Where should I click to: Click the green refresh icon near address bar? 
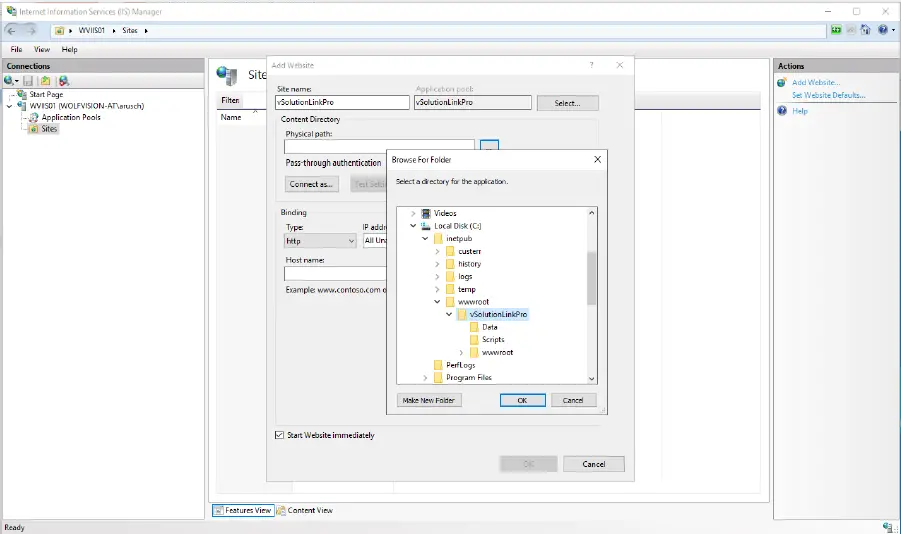(836, 30)
